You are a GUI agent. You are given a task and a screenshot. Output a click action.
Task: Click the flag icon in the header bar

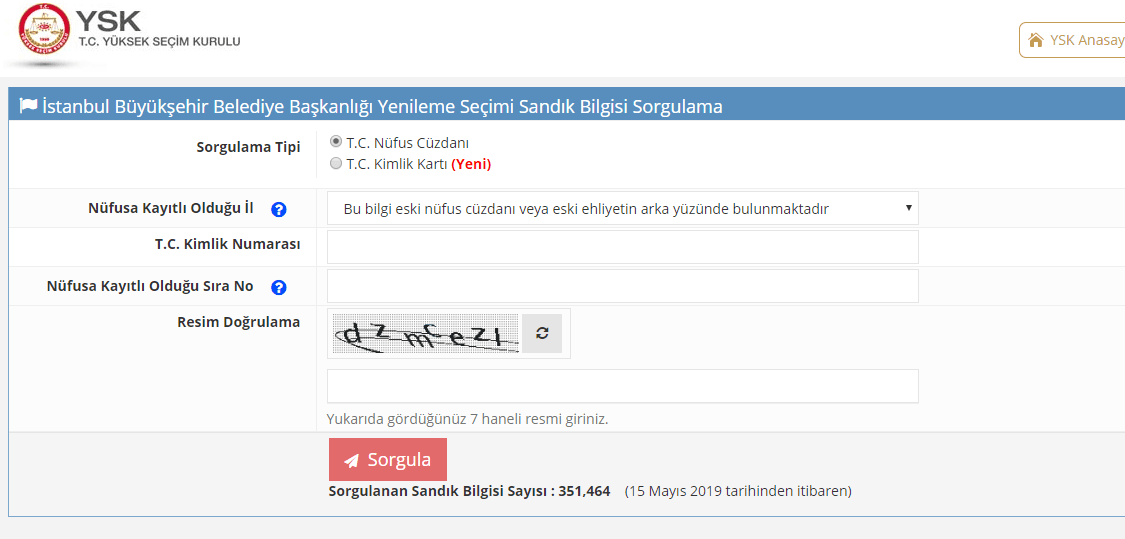click(28, 107)
